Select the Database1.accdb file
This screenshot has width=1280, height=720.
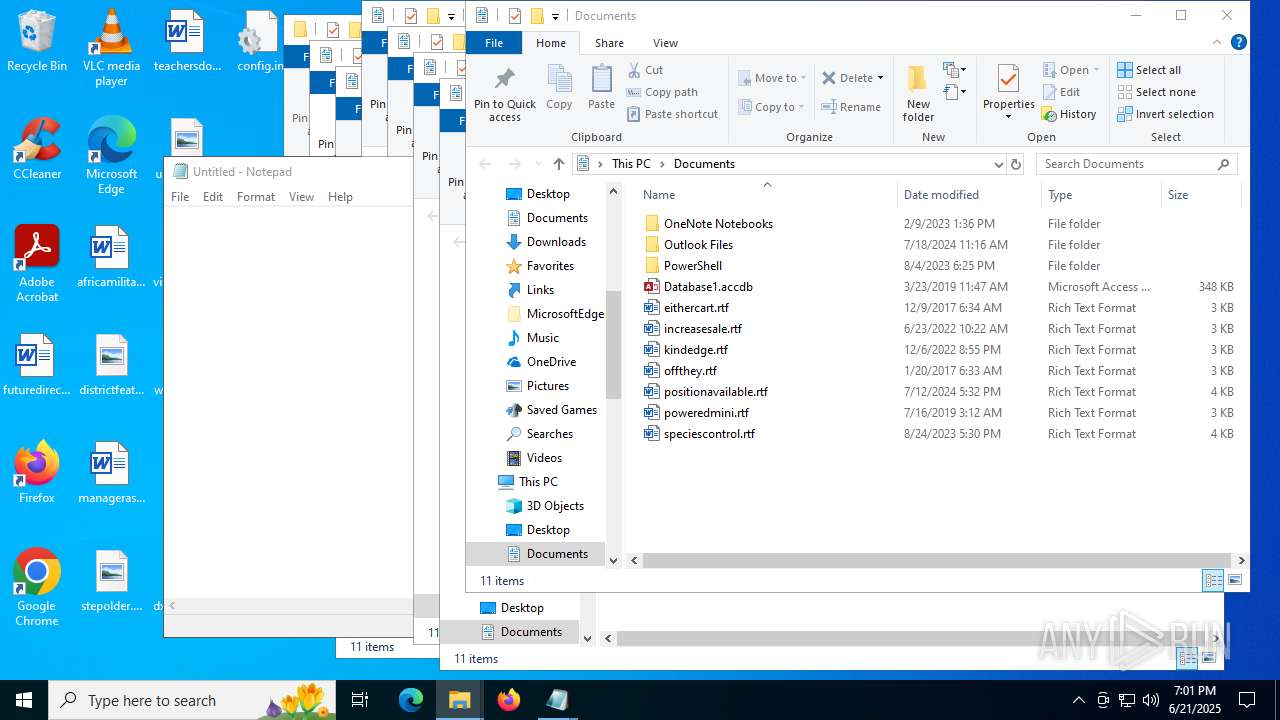[708, 287]
